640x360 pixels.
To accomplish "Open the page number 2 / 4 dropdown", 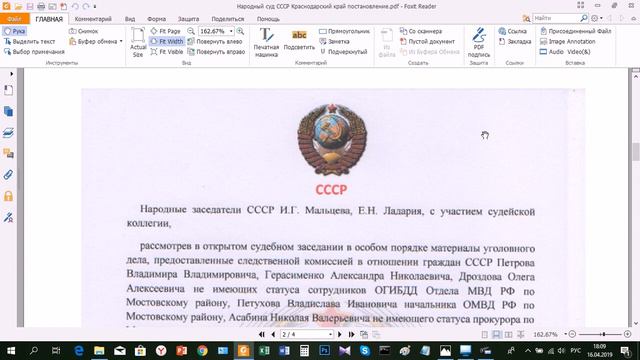I will (330, 334).
